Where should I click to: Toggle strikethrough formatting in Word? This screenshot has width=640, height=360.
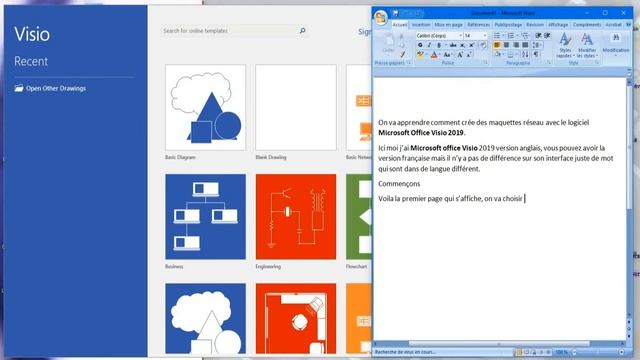coord(453,45)
